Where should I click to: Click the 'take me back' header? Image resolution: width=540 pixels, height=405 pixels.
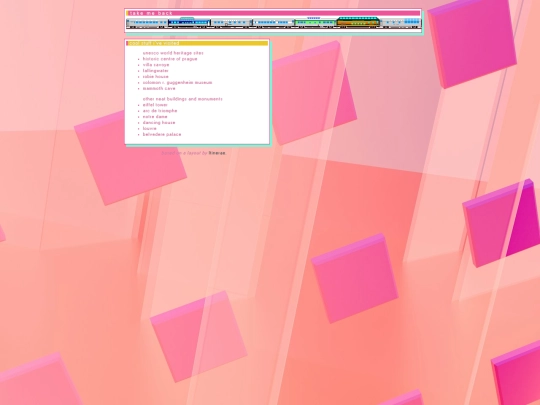(273, 13)
